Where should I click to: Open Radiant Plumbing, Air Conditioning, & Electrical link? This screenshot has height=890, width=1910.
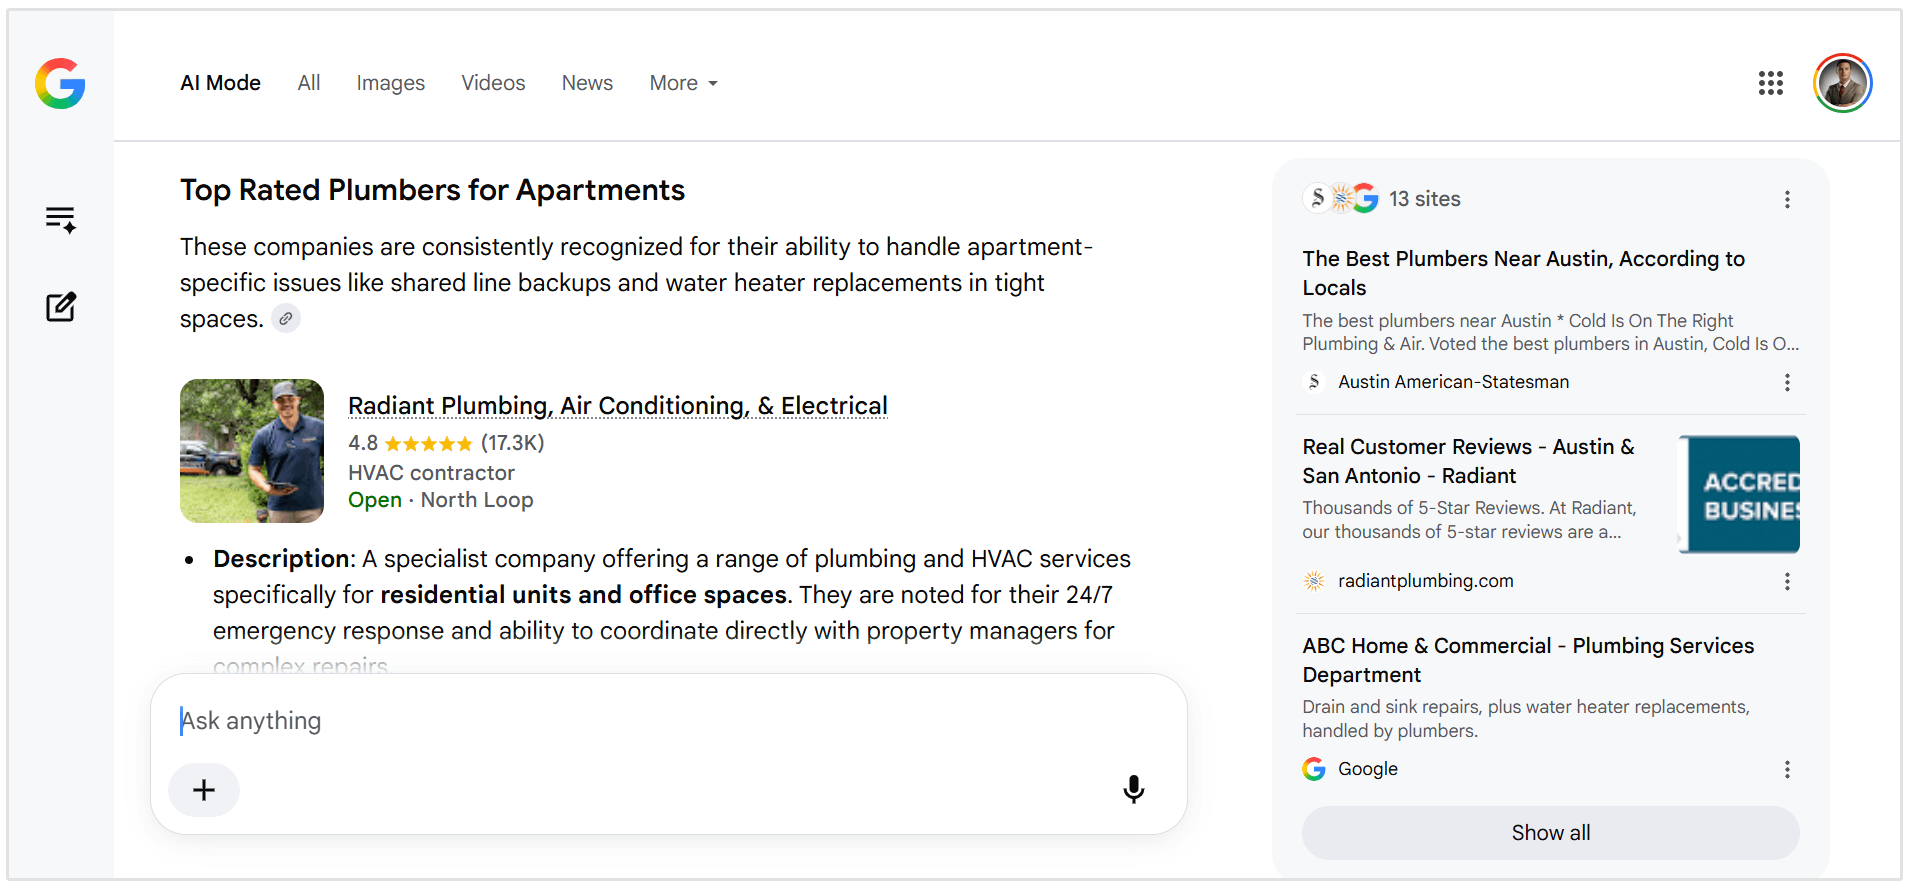[618, 406]
